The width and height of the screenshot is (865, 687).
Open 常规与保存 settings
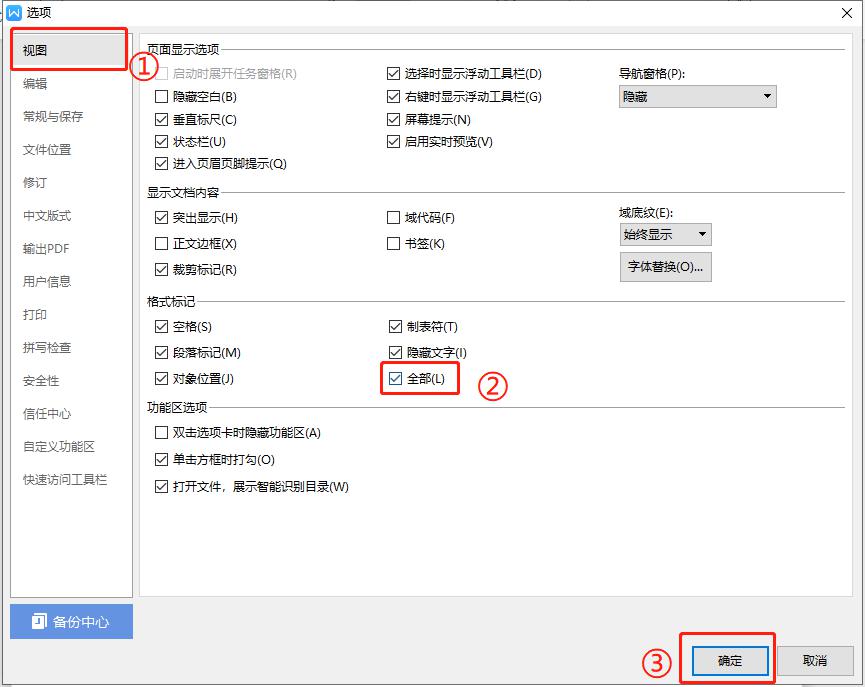click(x=53, y=116)
